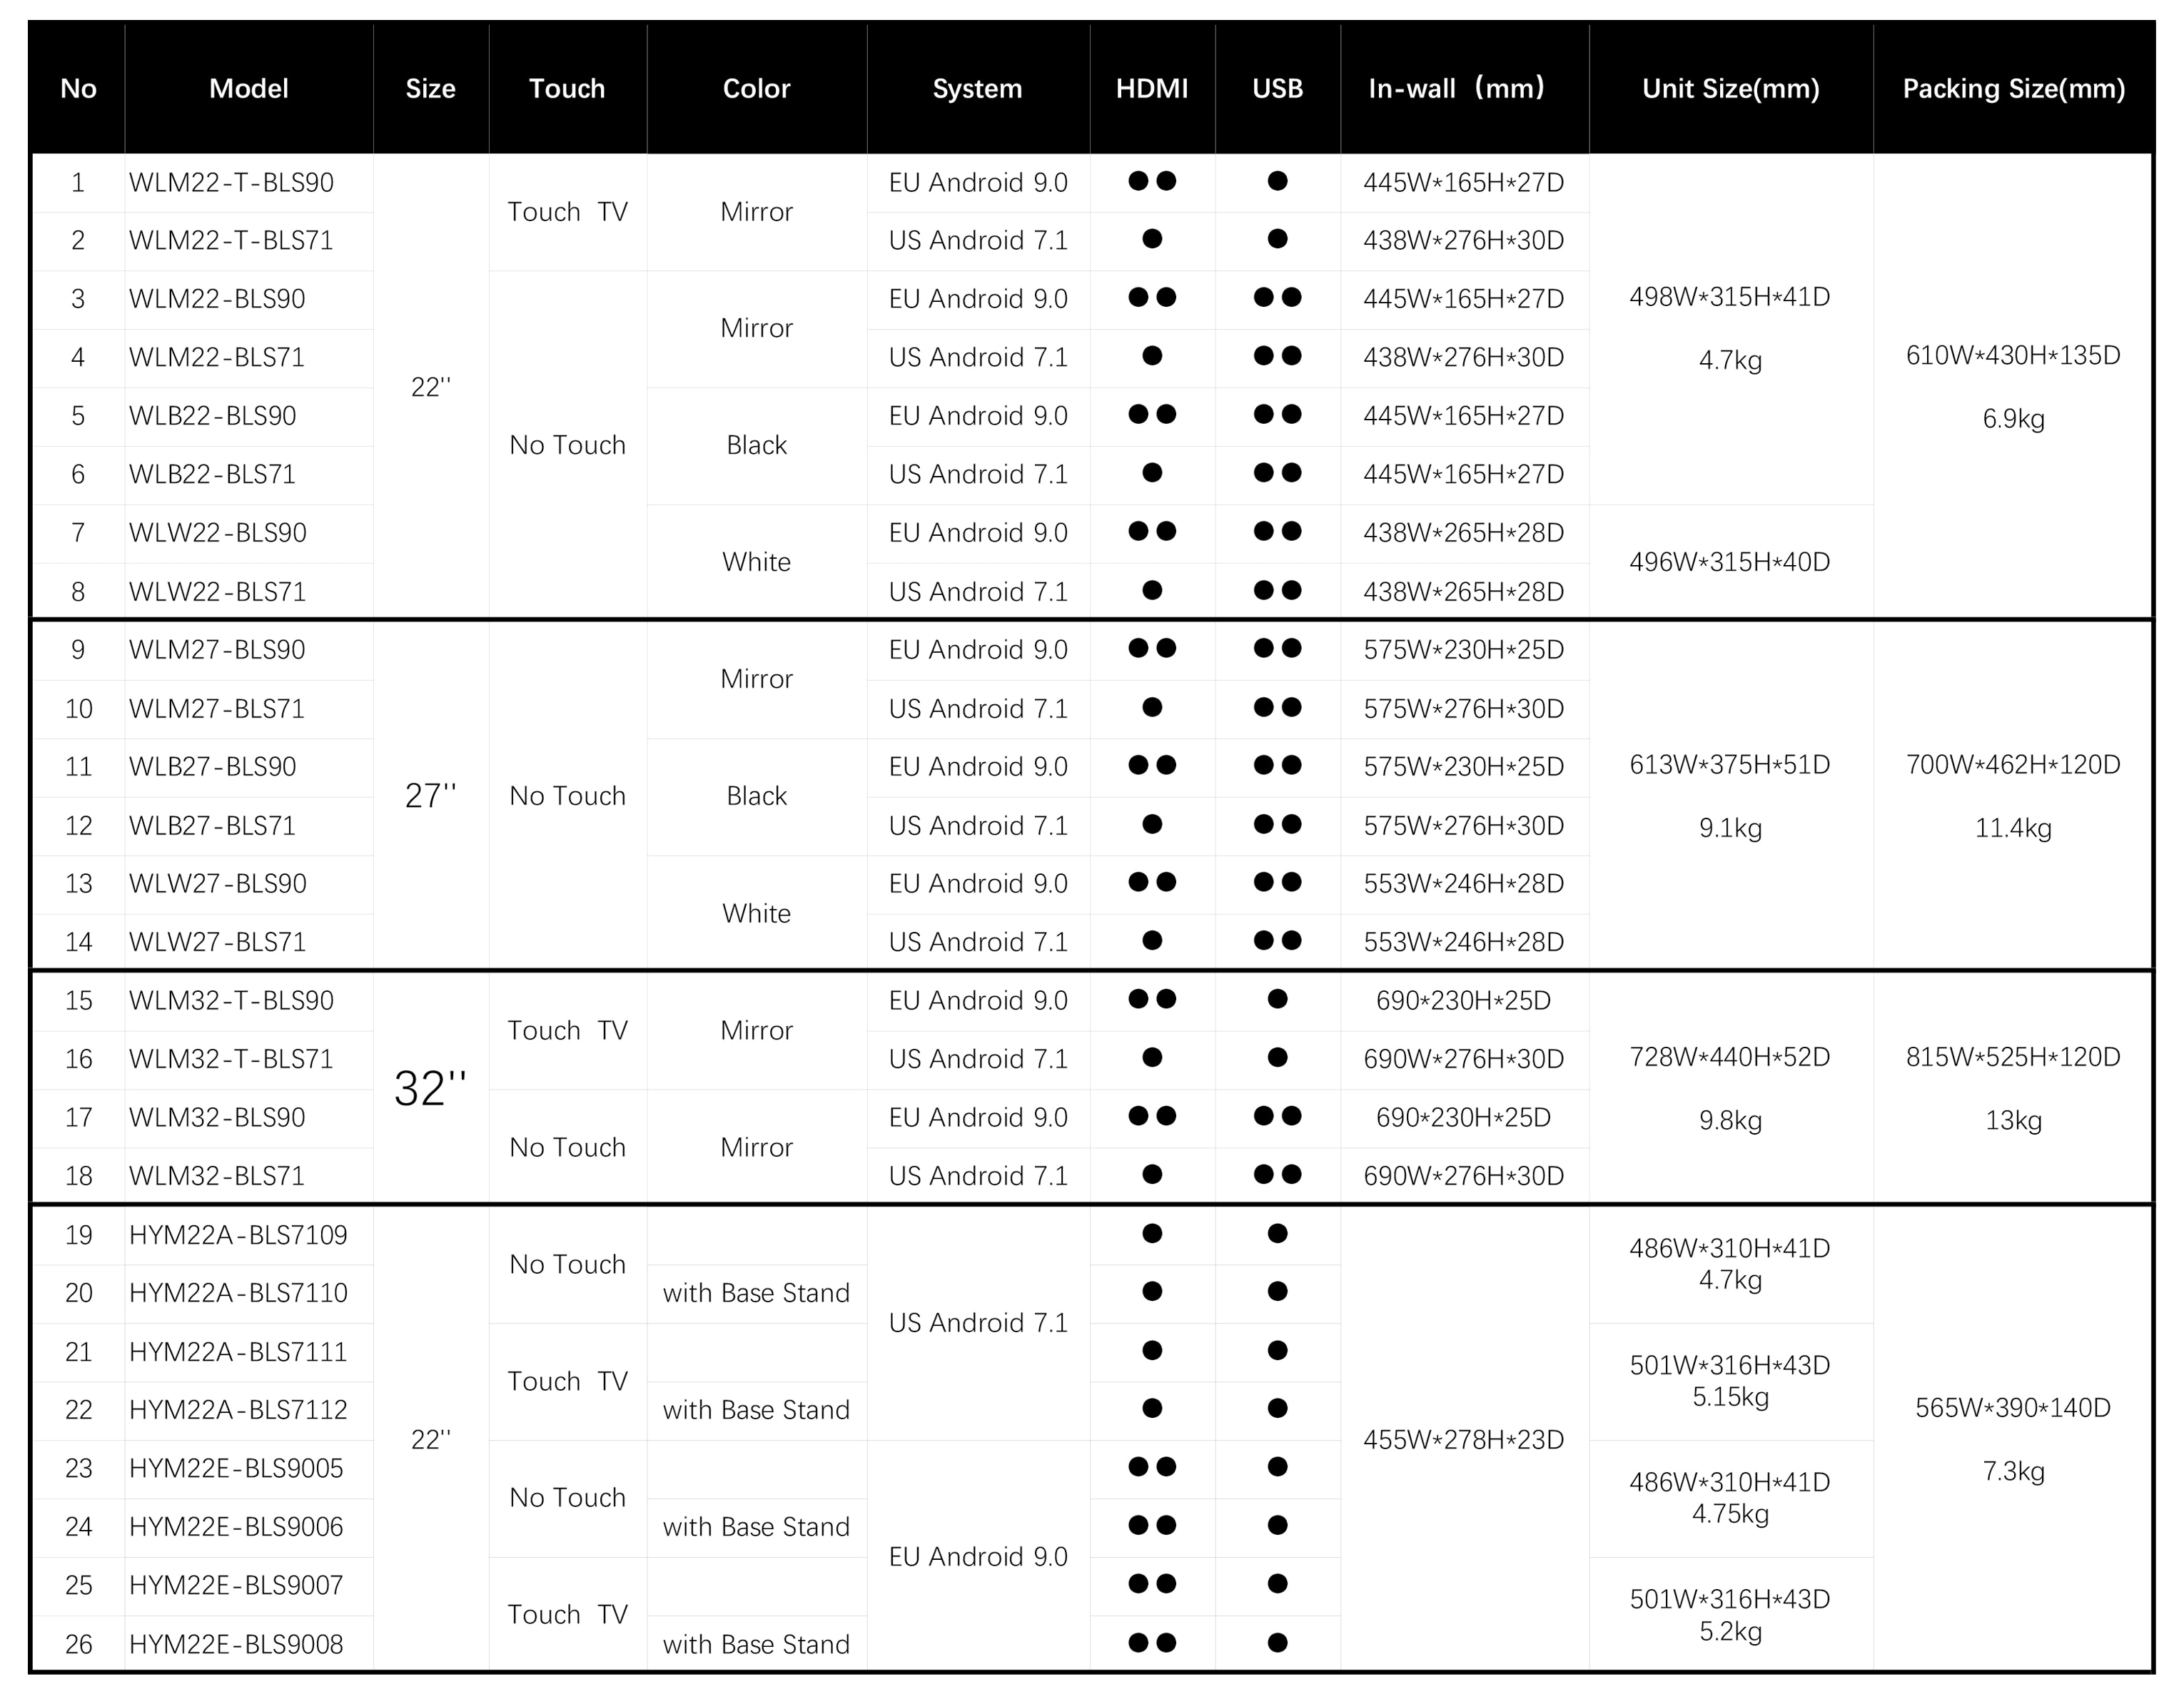2184x1699 pixels.
Task: Select the Packing Size(mm) header
Action: [2013, 88]
